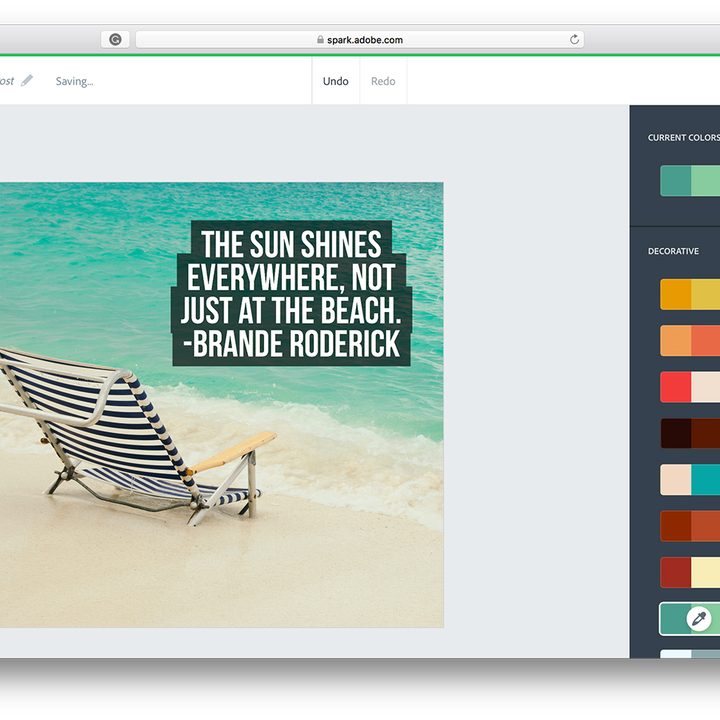Select the quote text box on the image
Image resolution: width=720 pixels, height=720 pixels.
tap(291, 294)
